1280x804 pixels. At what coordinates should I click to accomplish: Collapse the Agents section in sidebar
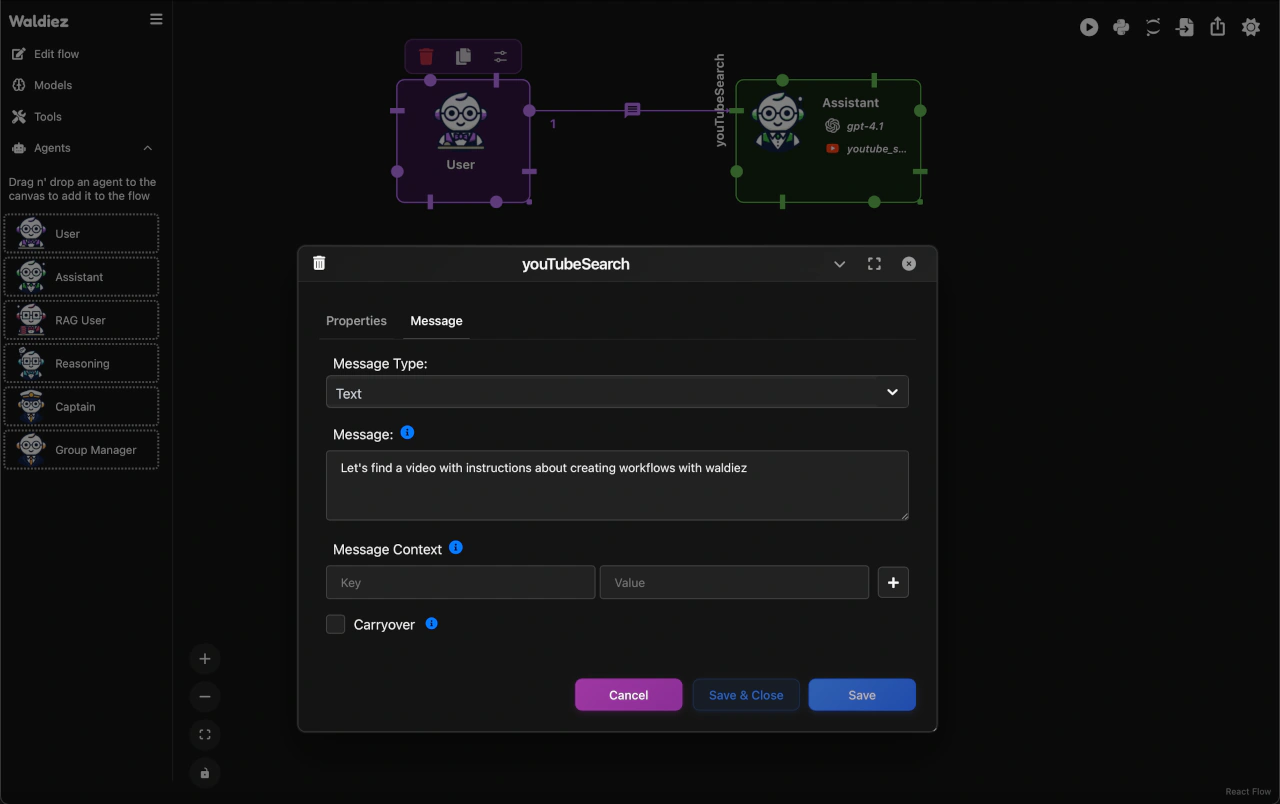coord(148,148)
